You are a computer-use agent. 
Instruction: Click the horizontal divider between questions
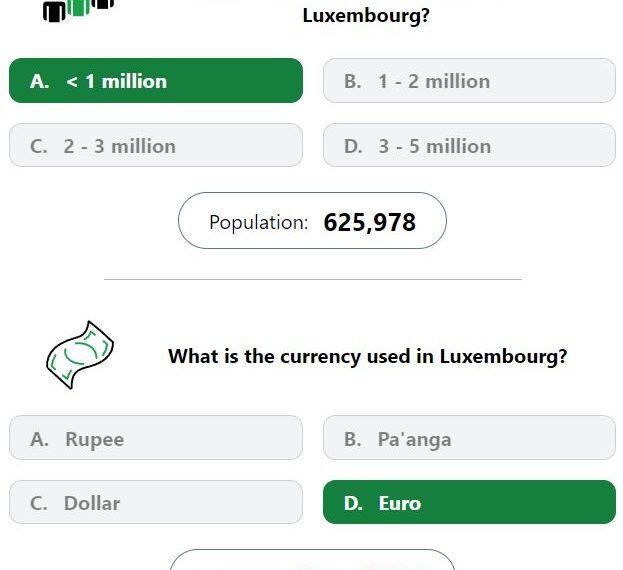click(312, 279)
